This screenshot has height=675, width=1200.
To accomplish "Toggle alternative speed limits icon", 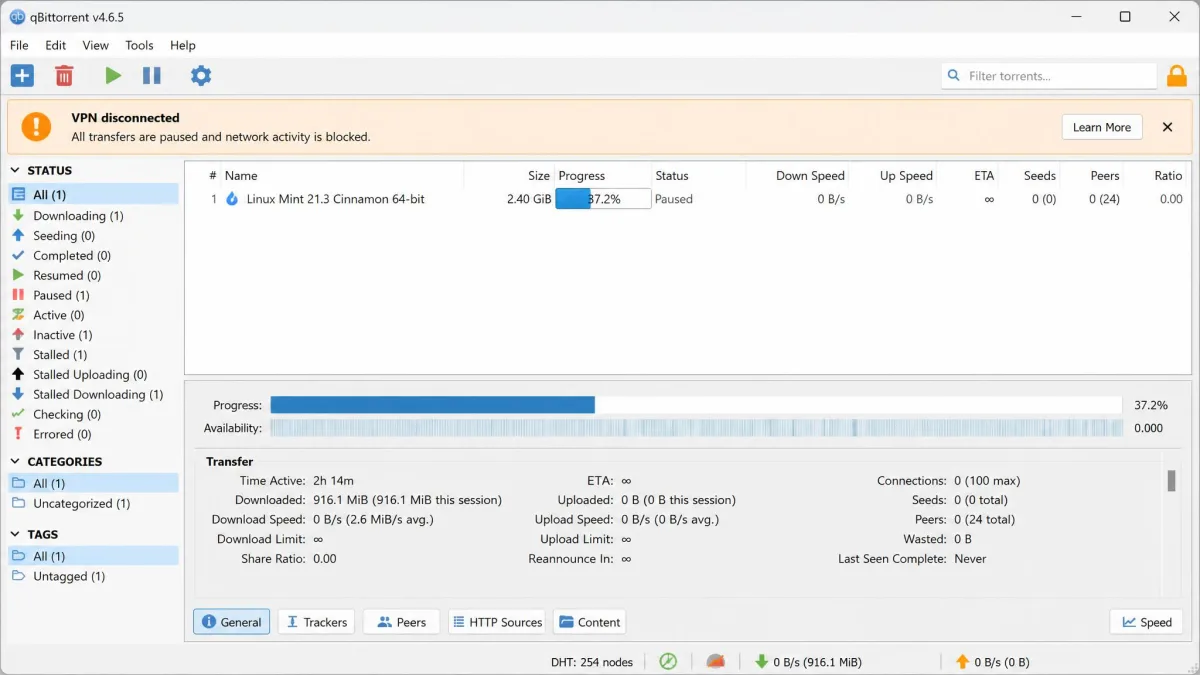I will [x=715, y=661].
